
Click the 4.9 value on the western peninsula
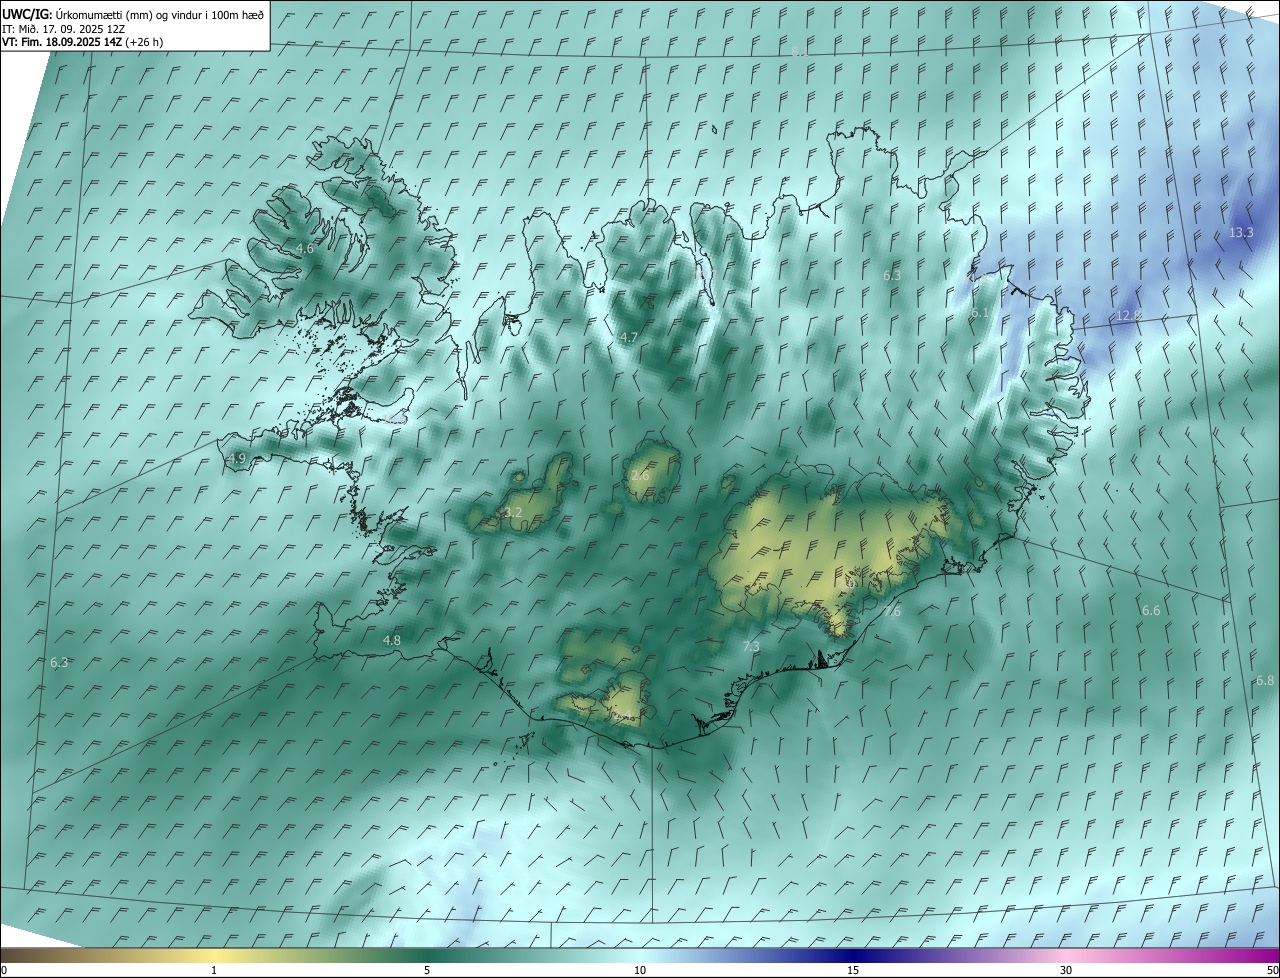[x=236, y=458]
